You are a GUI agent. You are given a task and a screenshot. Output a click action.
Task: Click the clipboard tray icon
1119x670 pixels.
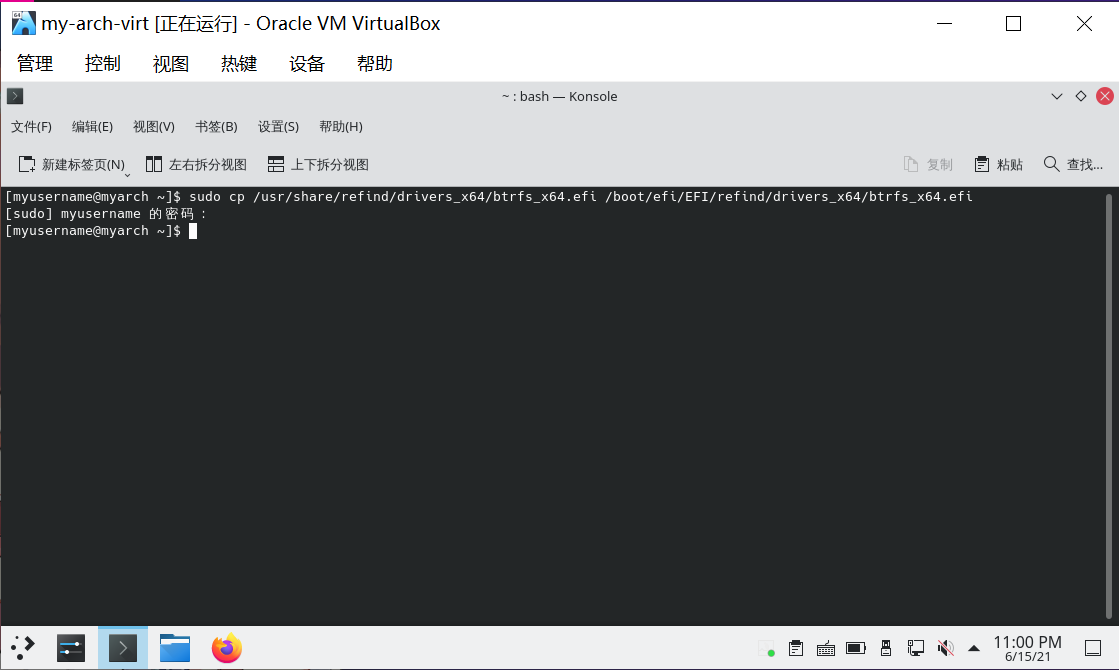coord(796,648)
